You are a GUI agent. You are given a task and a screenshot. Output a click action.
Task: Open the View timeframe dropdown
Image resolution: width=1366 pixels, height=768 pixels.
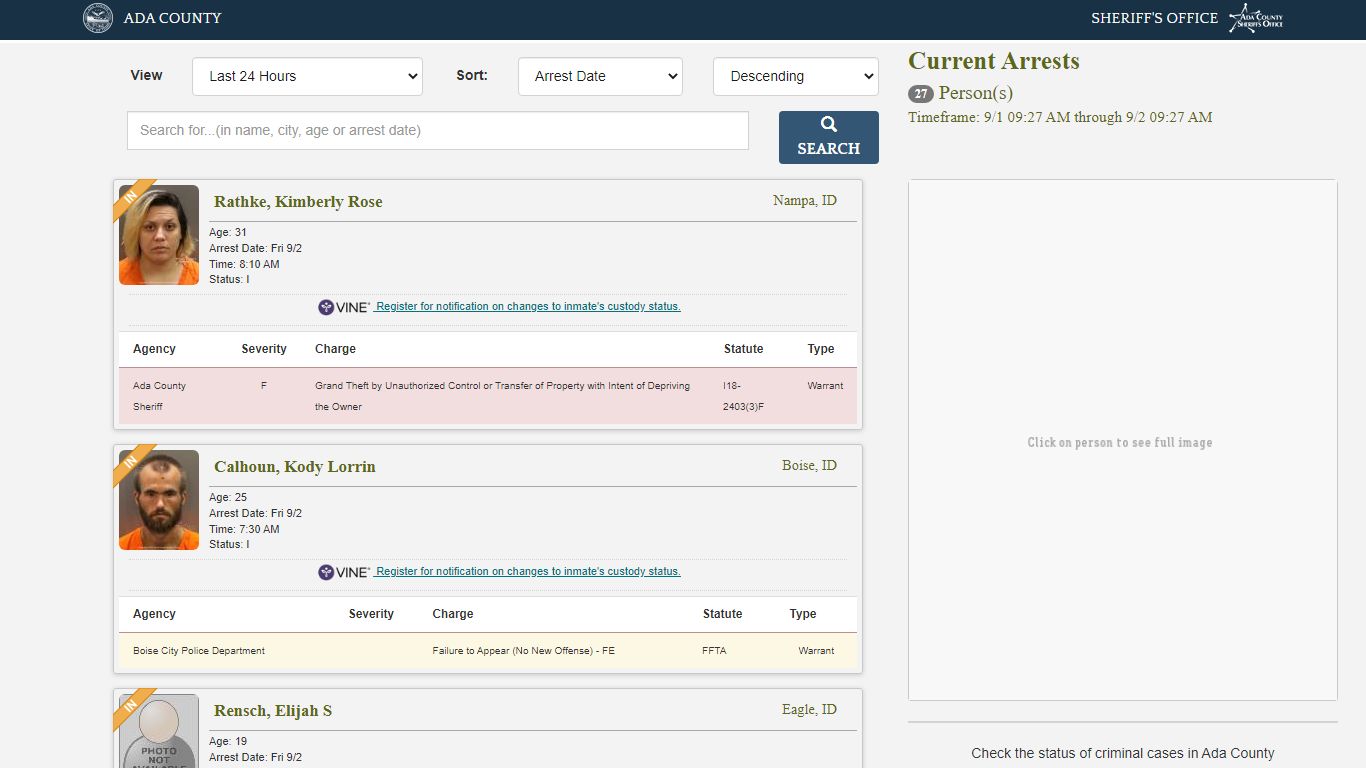[307, 76]
